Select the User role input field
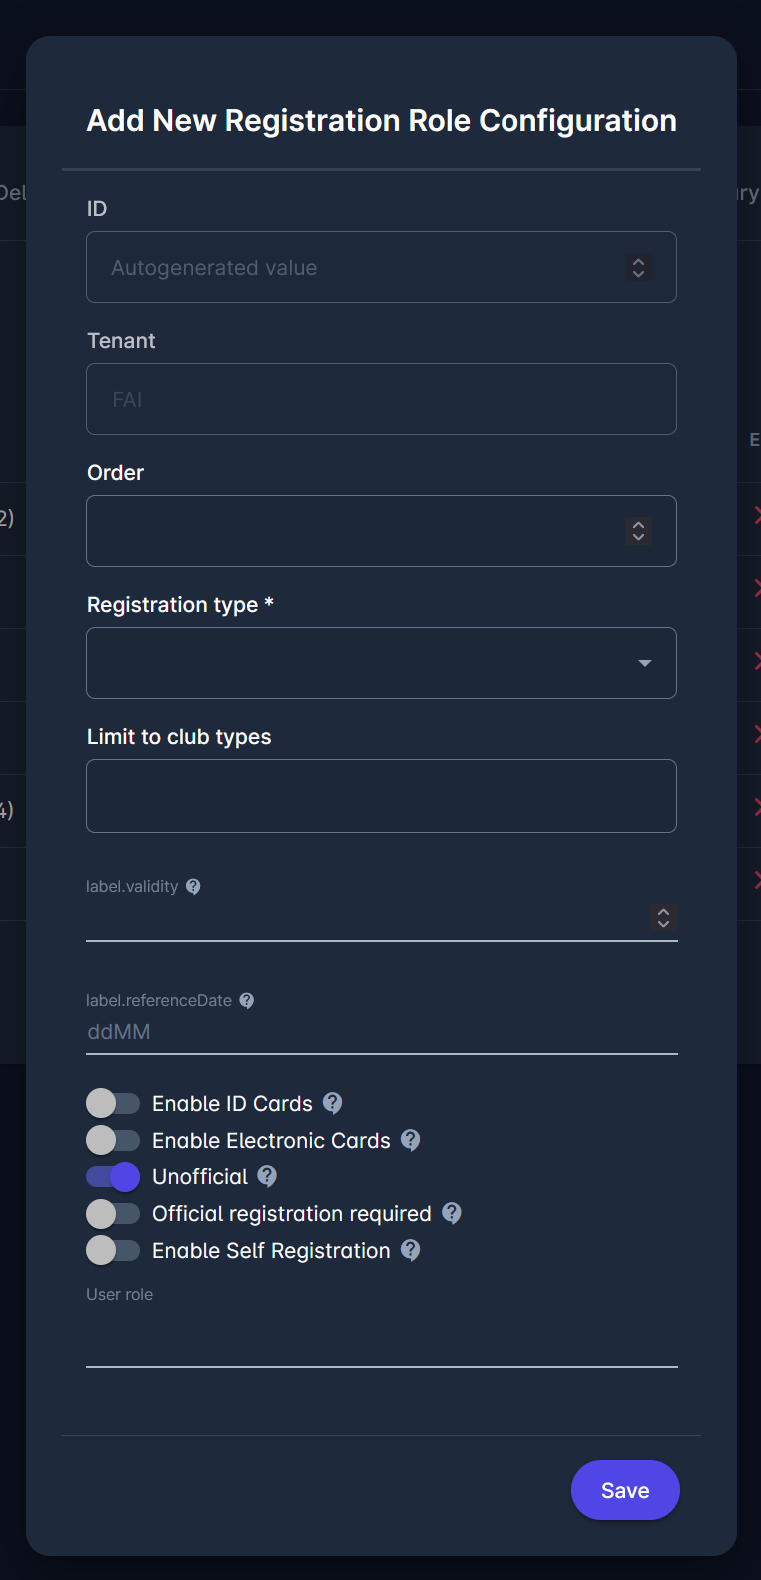 (x=380, y=1330)
